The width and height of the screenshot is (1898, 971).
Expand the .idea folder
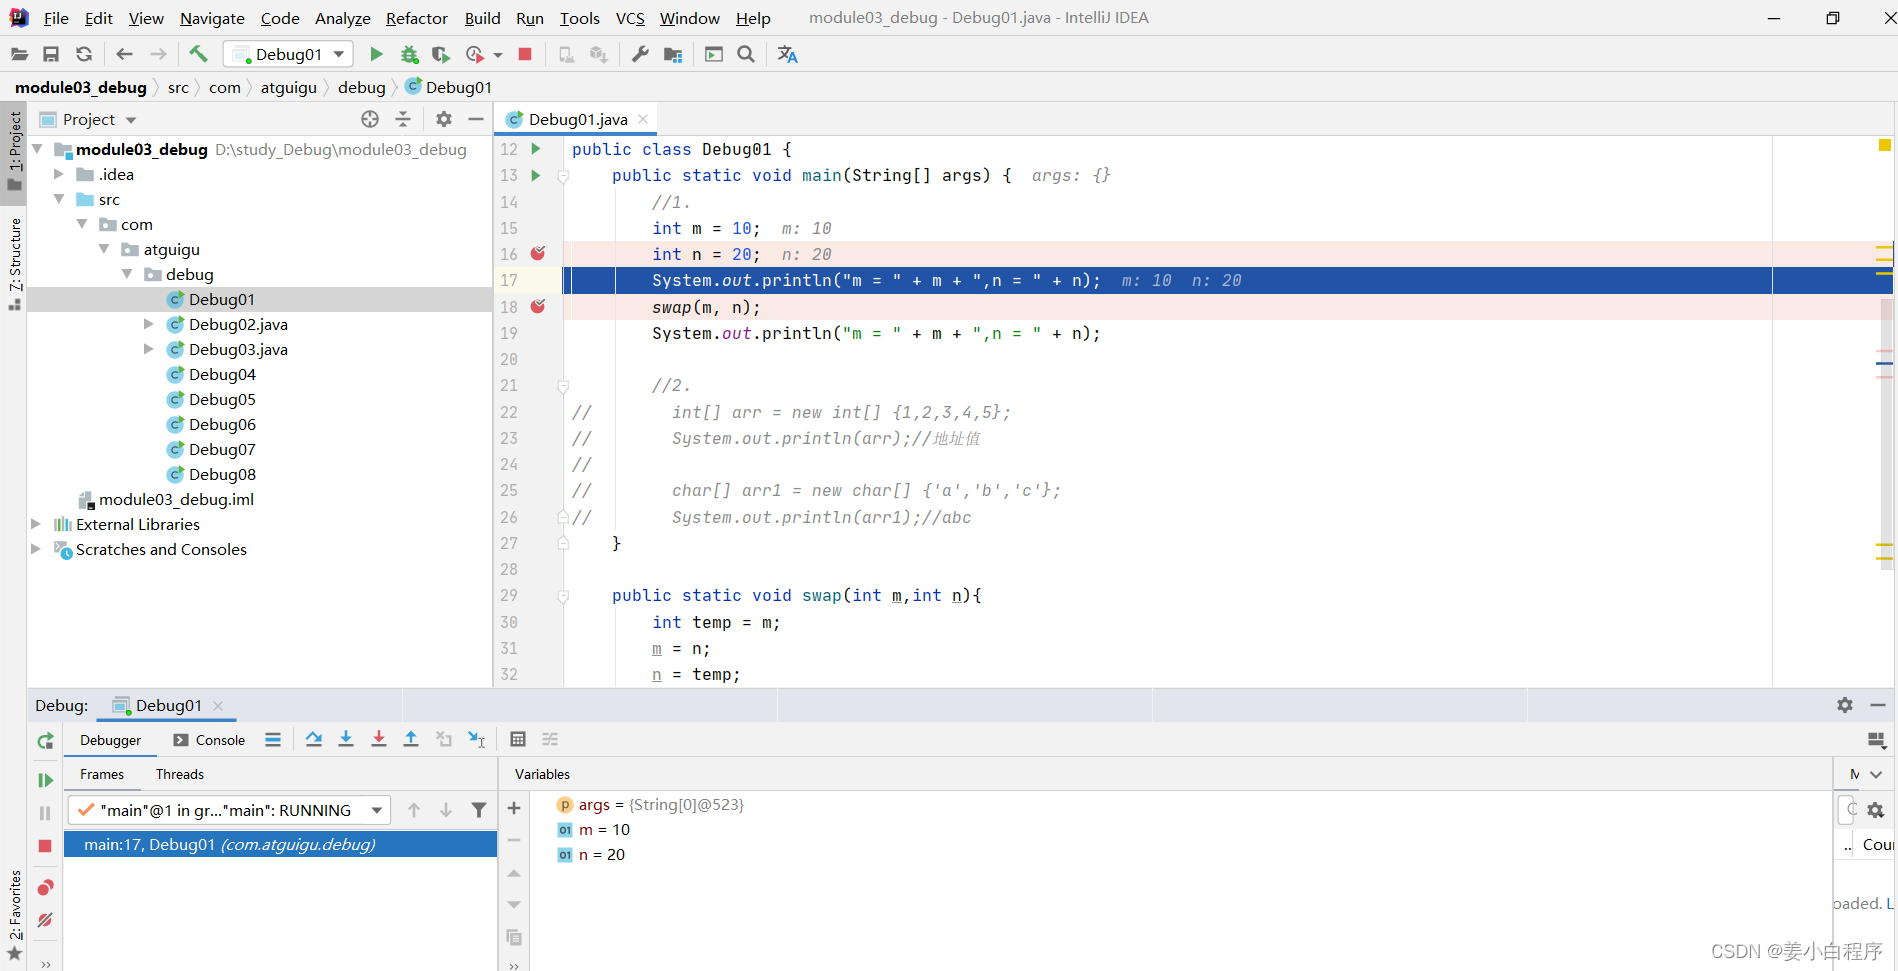coord(59,174)
